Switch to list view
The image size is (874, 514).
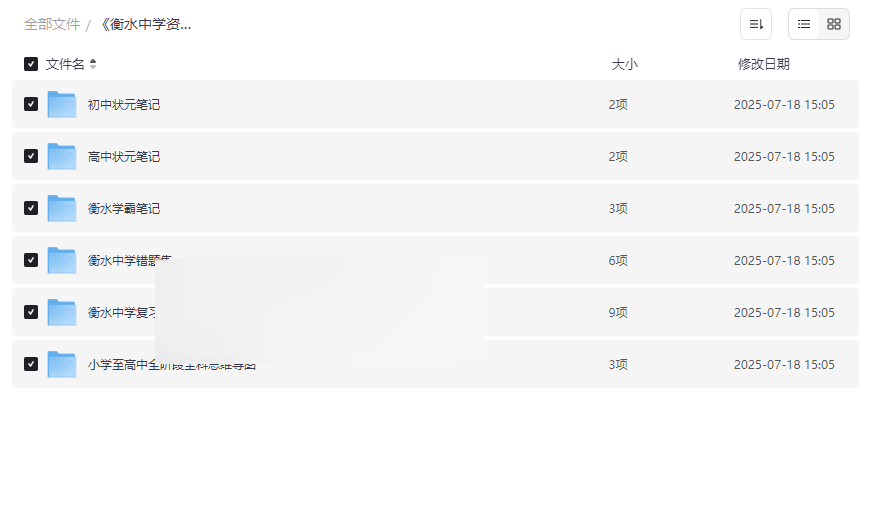(804, 24)
